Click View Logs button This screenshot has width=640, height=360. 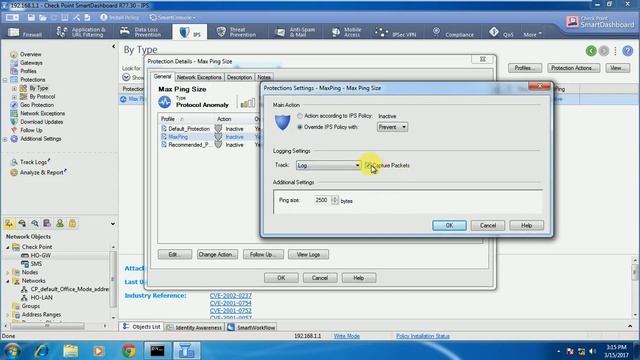click(x=308, y=255)
